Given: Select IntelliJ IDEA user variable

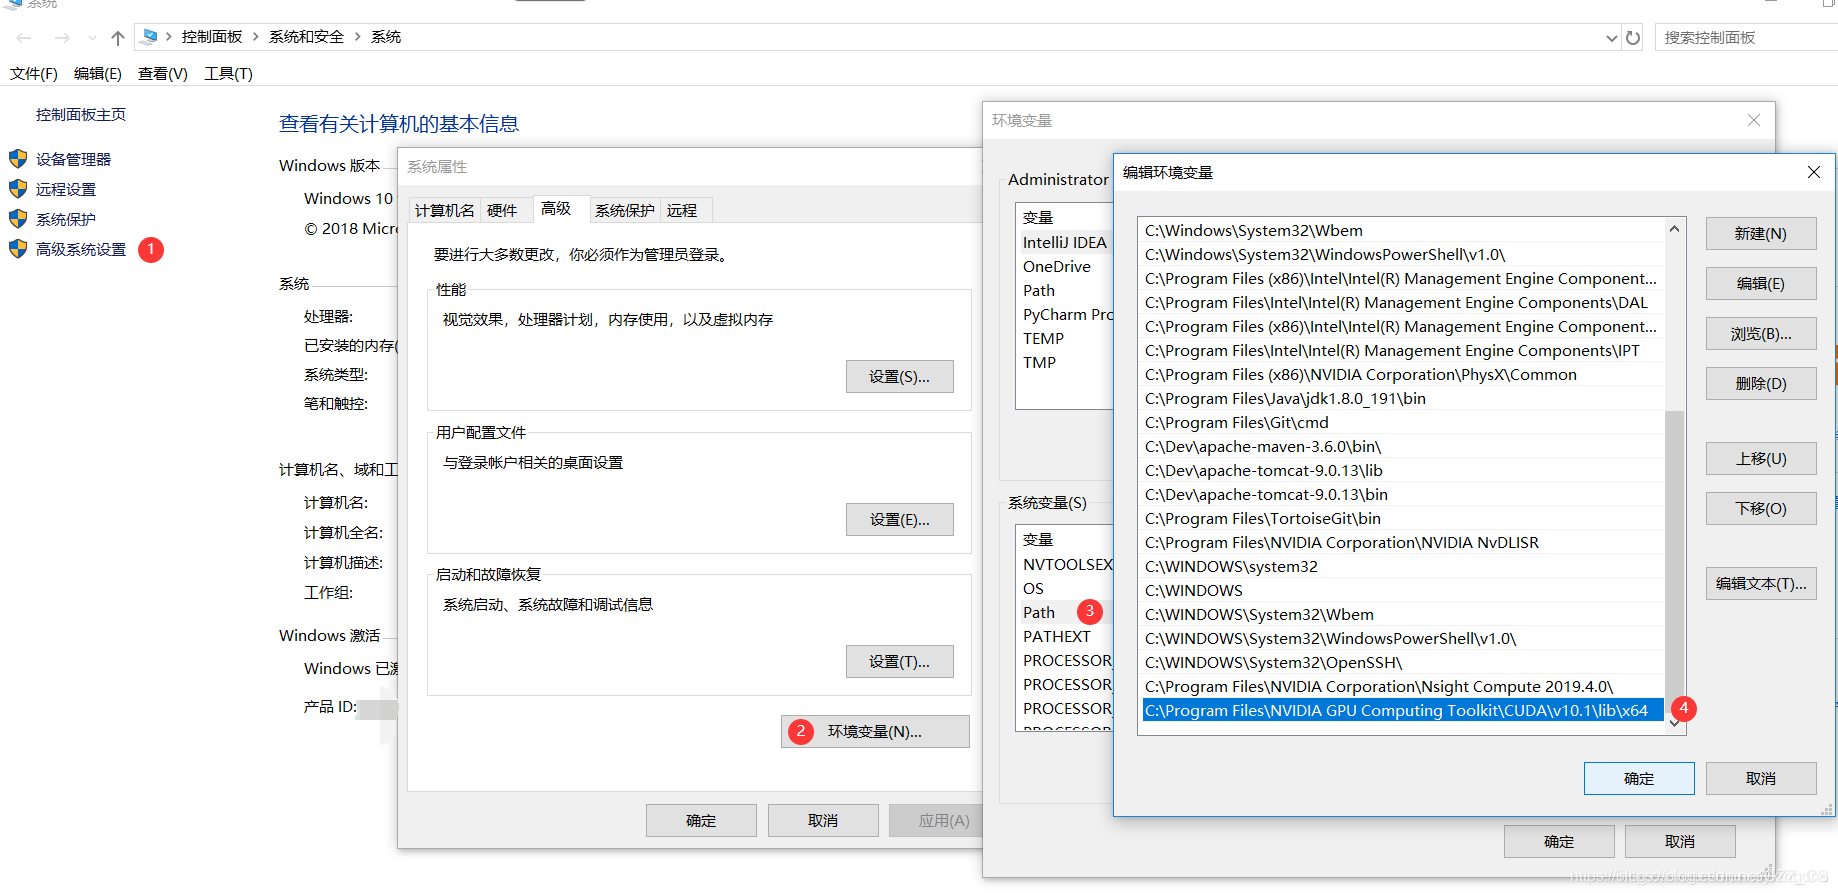Looking at the screenshot, I should tap(1066, 243).
